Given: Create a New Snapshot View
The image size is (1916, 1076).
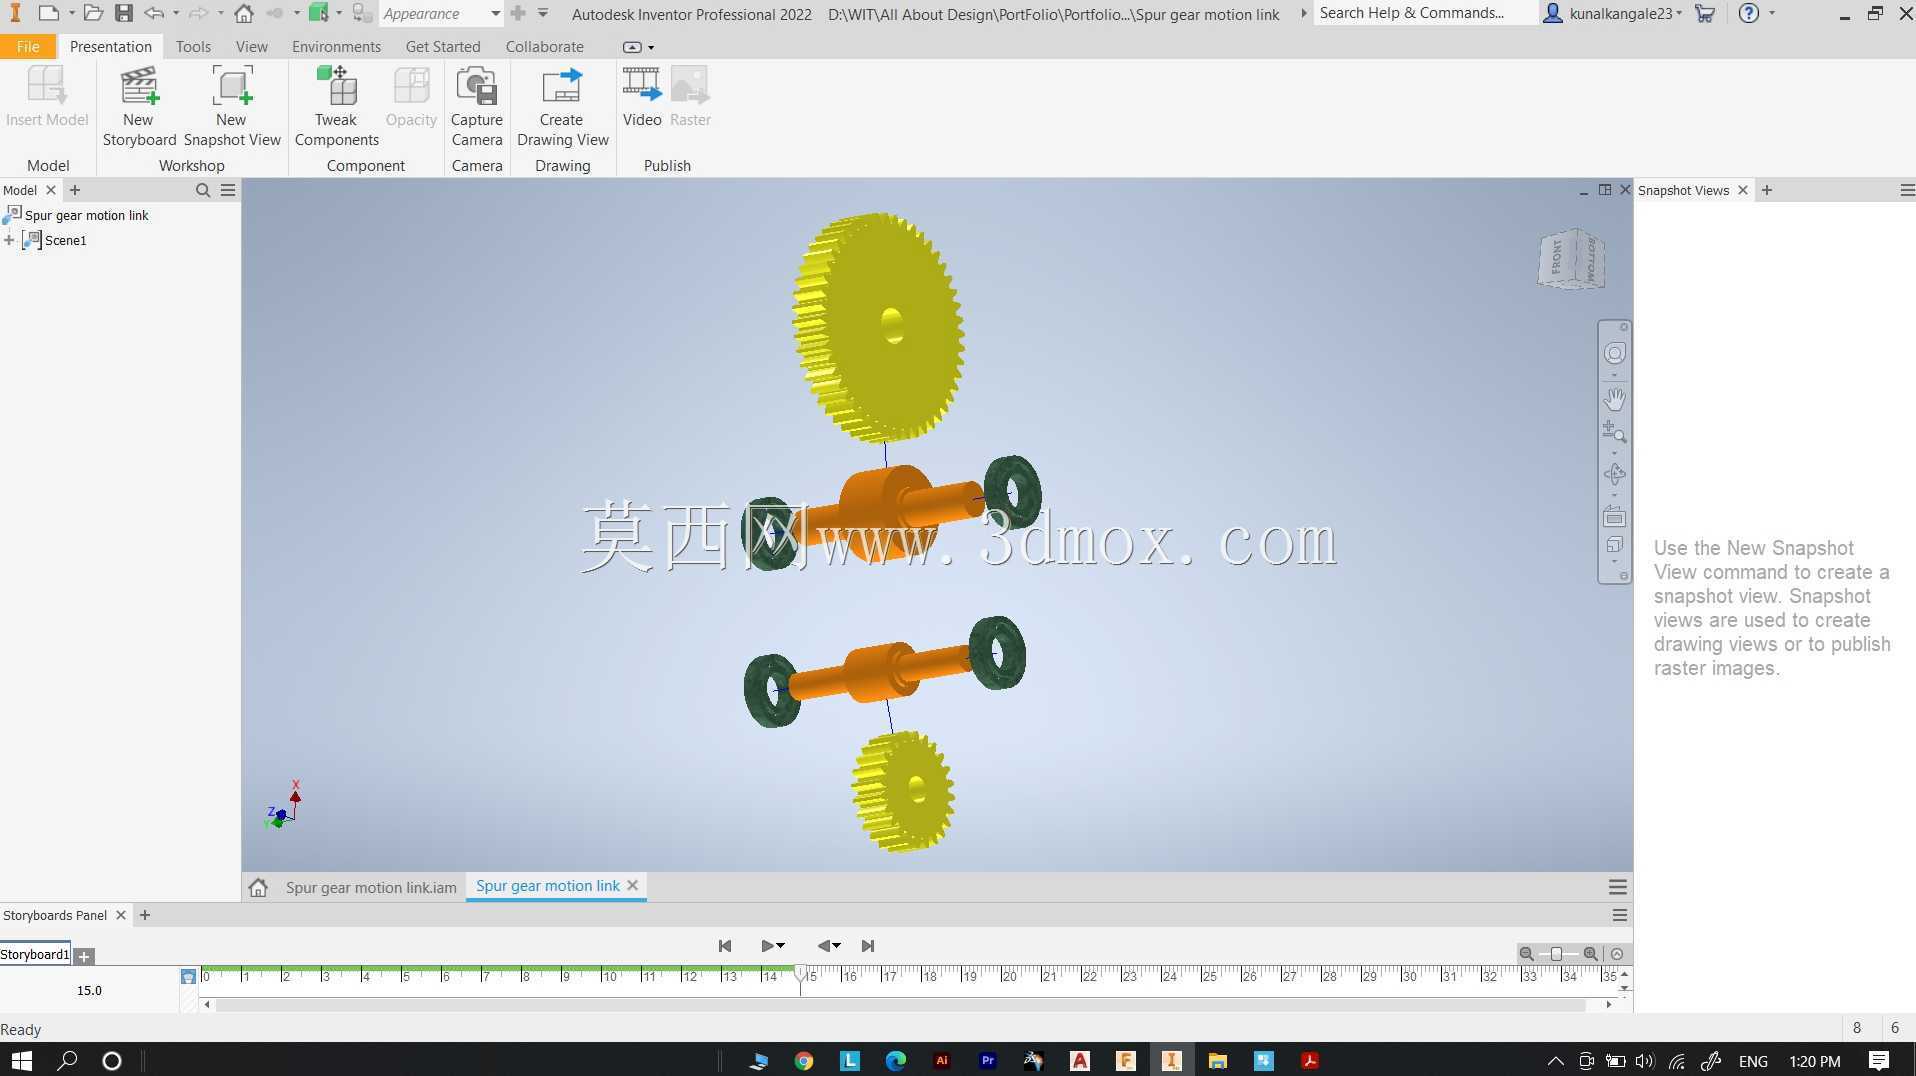Looking at the screenshot, I should (x=232, y=106).
